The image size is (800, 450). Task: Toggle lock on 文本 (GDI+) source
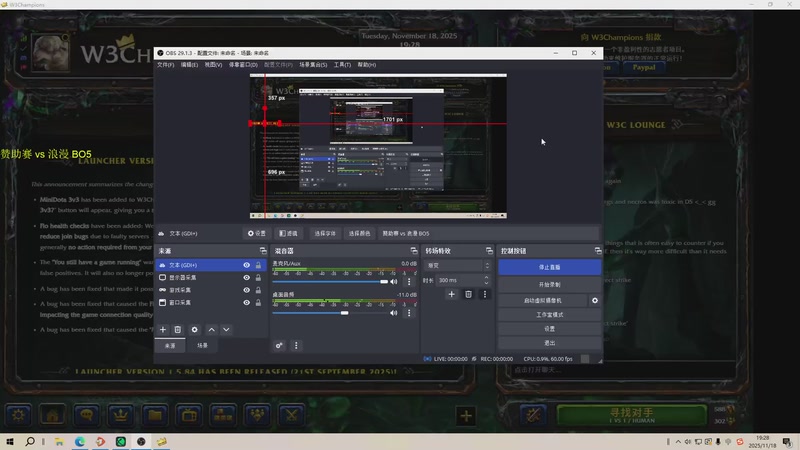[258, 265]
